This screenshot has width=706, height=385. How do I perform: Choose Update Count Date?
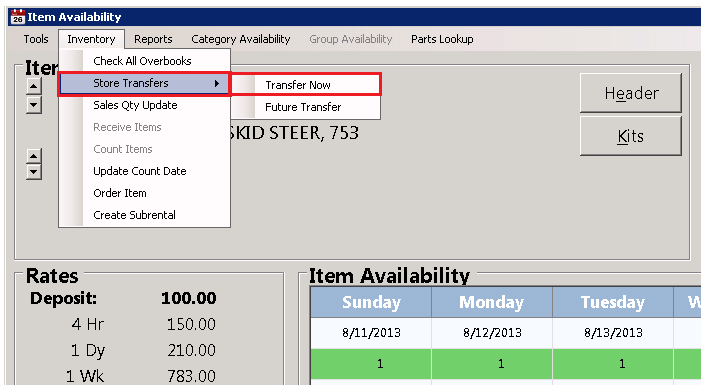[145, 171]
